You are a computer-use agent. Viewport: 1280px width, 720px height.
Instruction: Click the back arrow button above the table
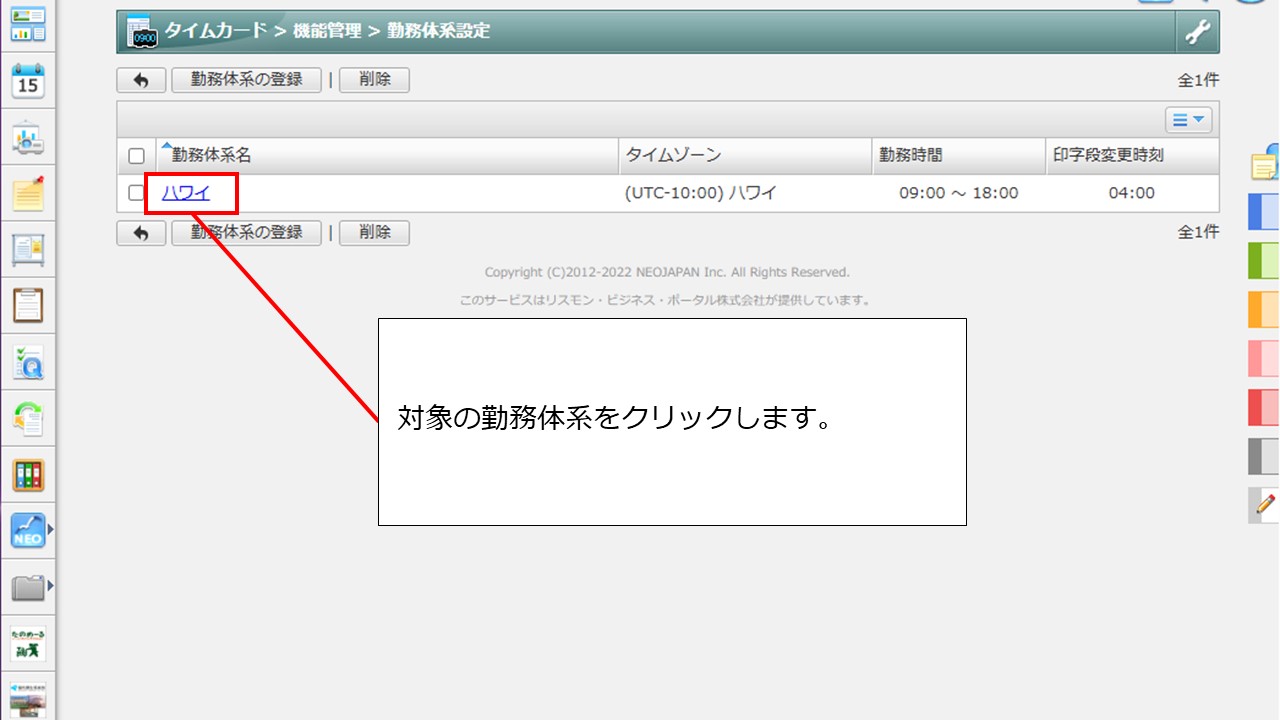(141, 81)
